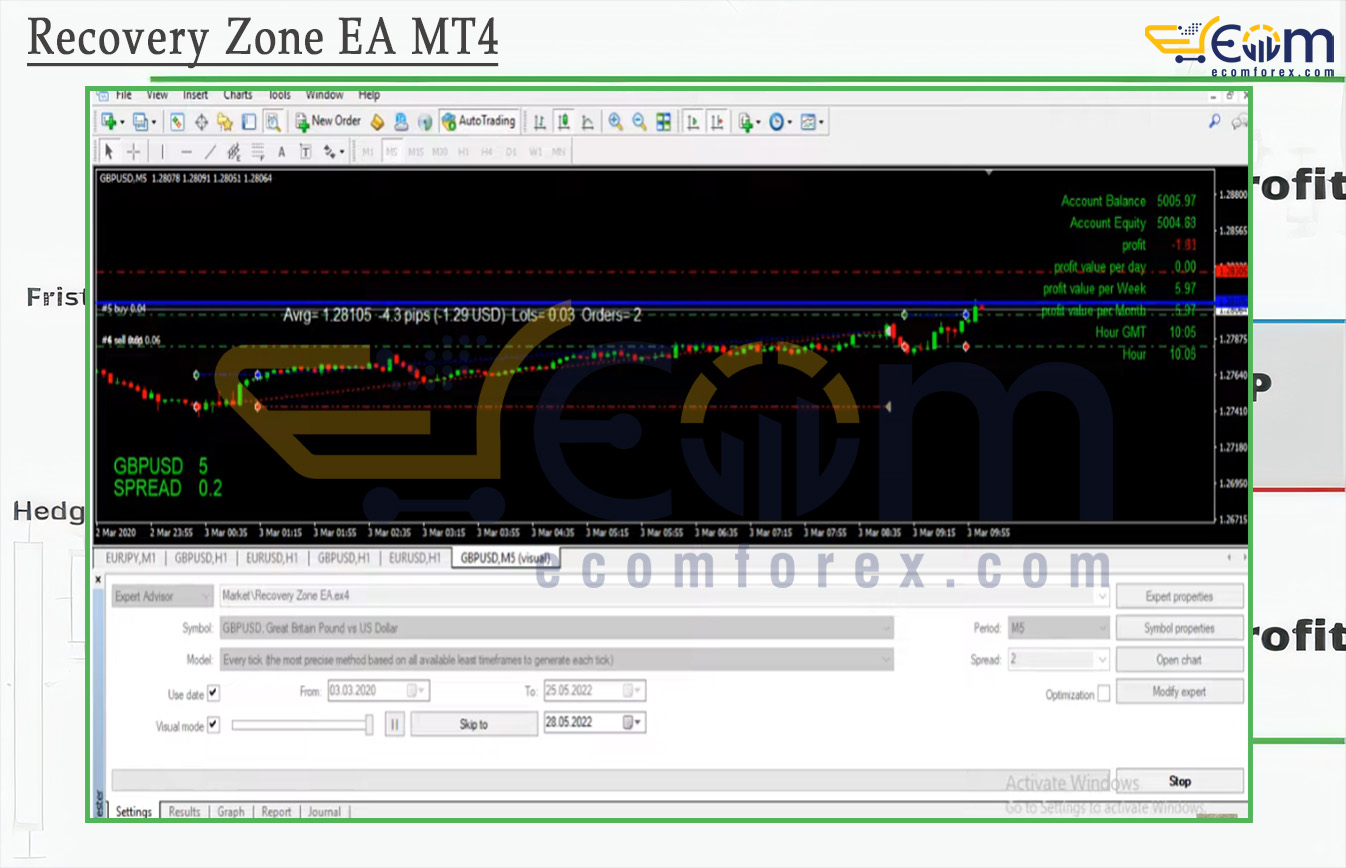Image resolution: width=1346 pixels, height=868 pixels.
Task: Click the New Order toolbar button
Action: coord(327,121)
